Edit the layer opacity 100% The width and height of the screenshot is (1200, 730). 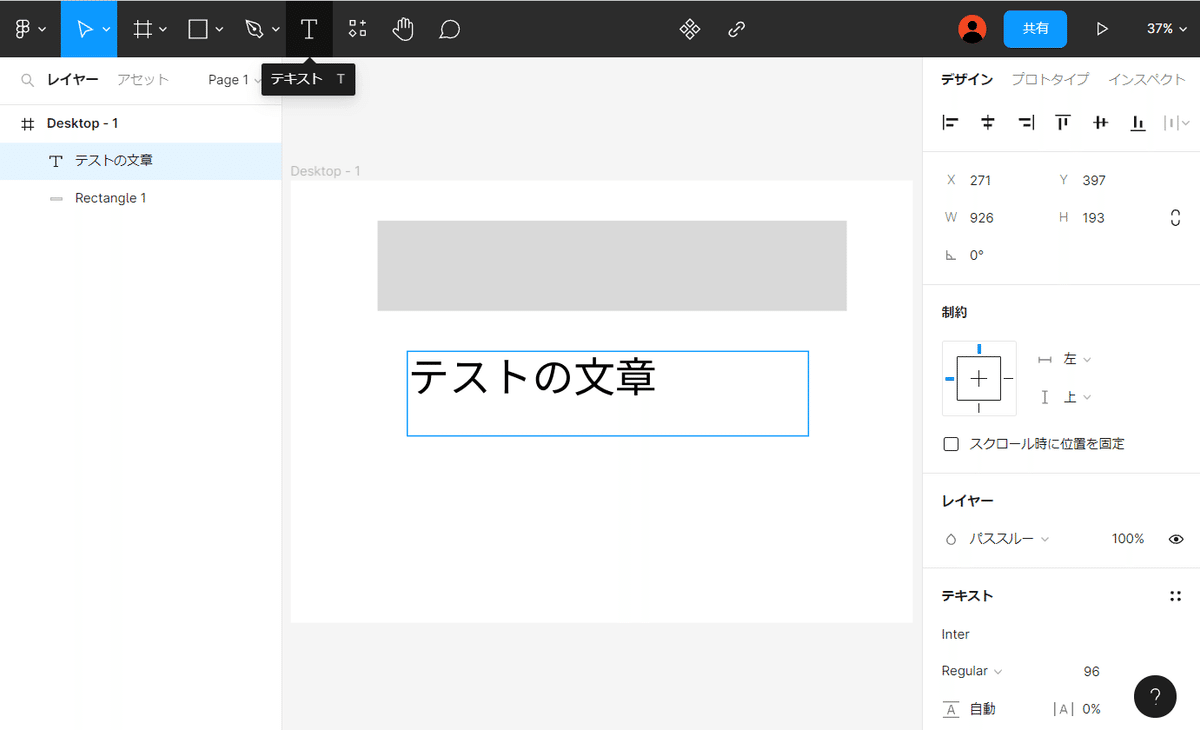[1128, 539]
